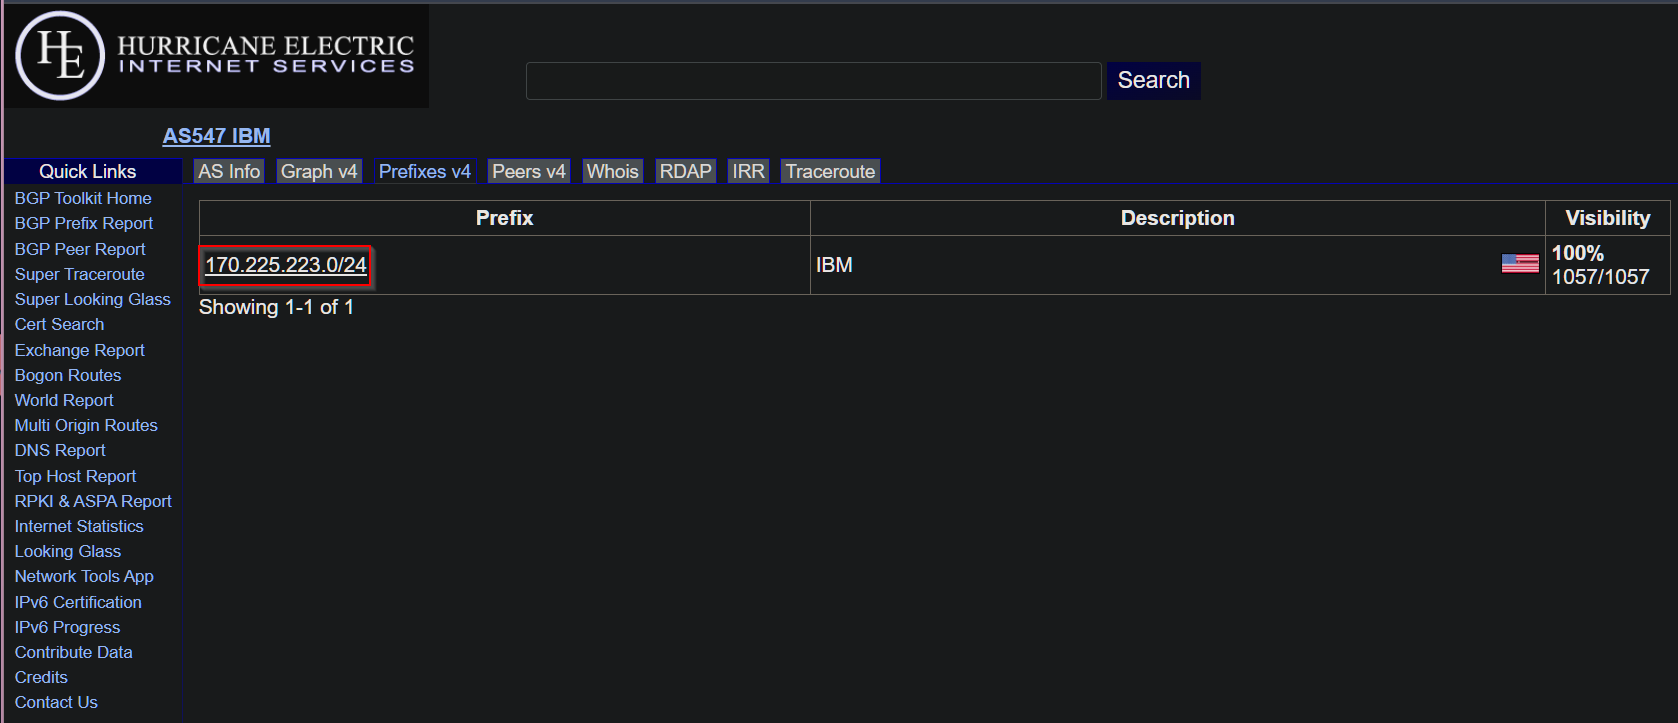Open Super Looking Glass link
Viewport: 1678px width, 723px height.
[93, 299]
